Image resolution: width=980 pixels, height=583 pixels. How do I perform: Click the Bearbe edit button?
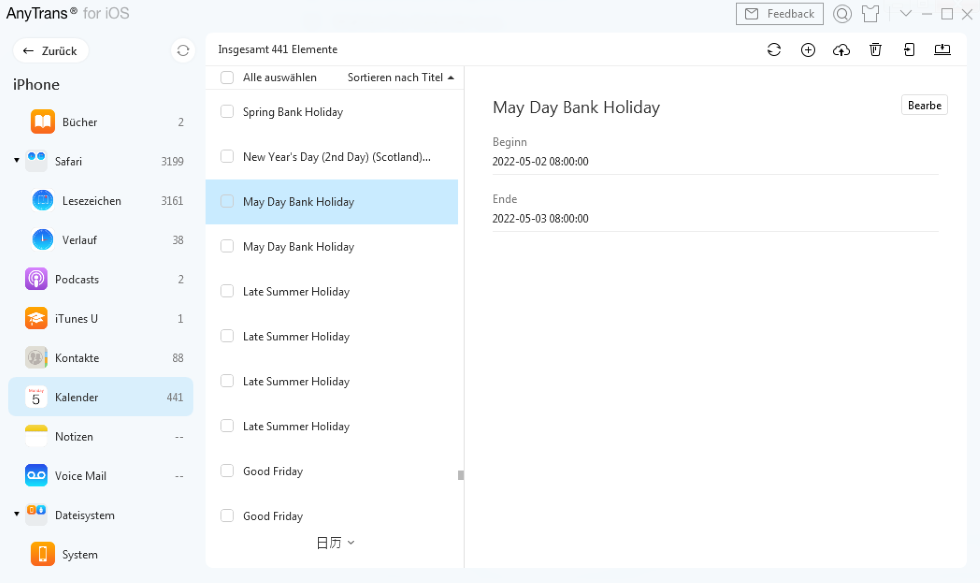(x=924, y=106)
